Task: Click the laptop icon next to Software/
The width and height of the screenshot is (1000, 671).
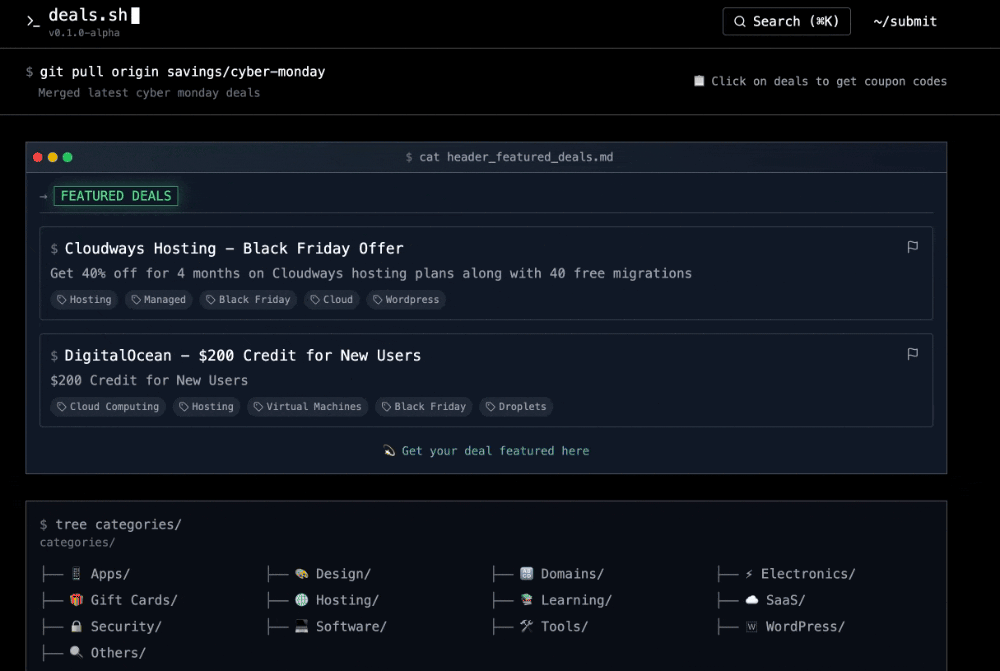Action: 302,626
